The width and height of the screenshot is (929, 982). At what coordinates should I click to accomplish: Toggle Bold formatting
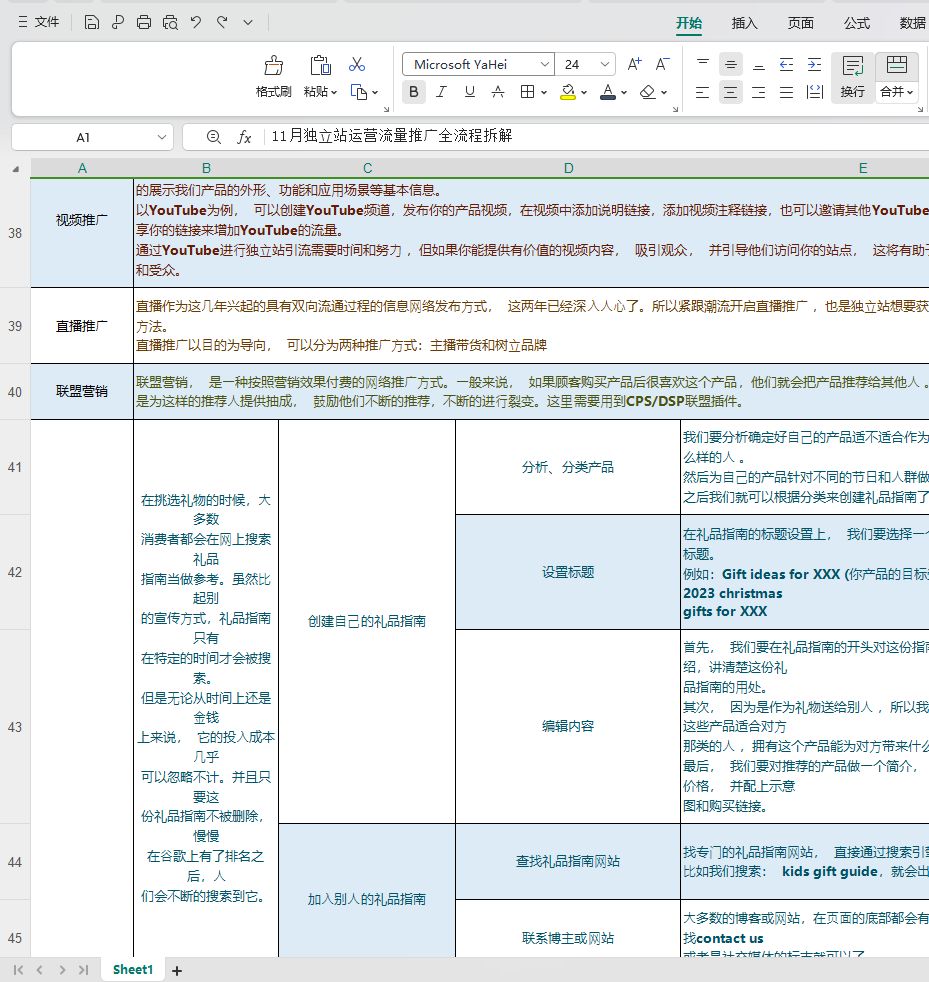pyautogui.click(x=413, y=92)
